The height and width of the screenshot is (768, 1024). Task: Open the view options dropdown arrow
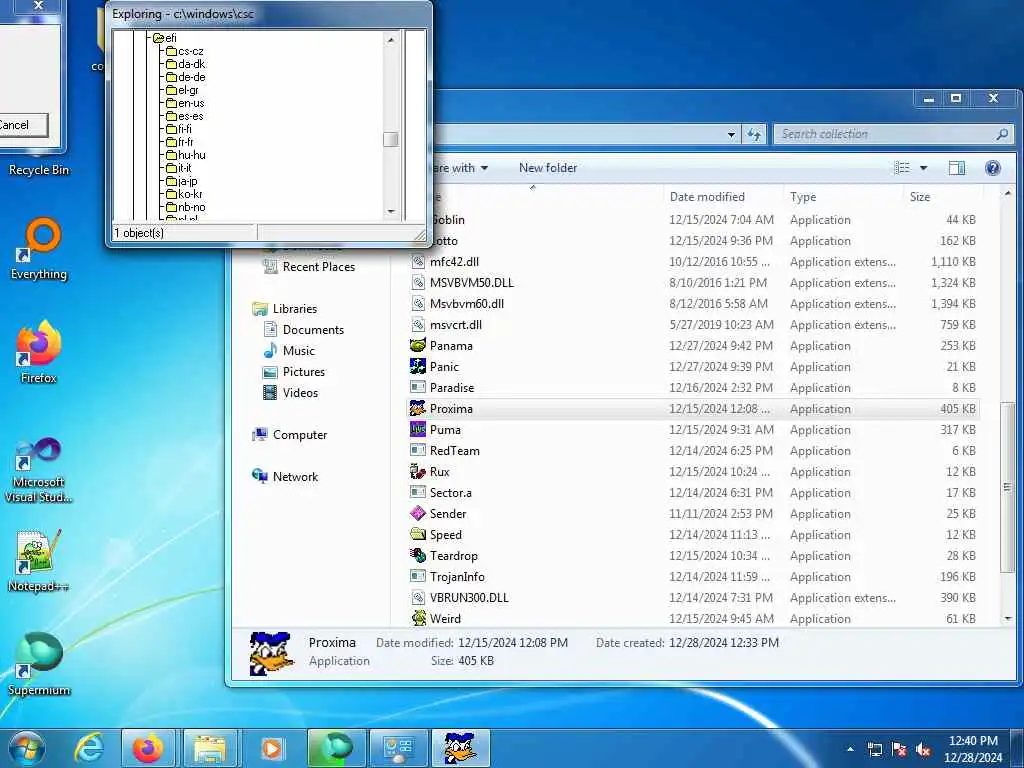[x=923, y=168]
